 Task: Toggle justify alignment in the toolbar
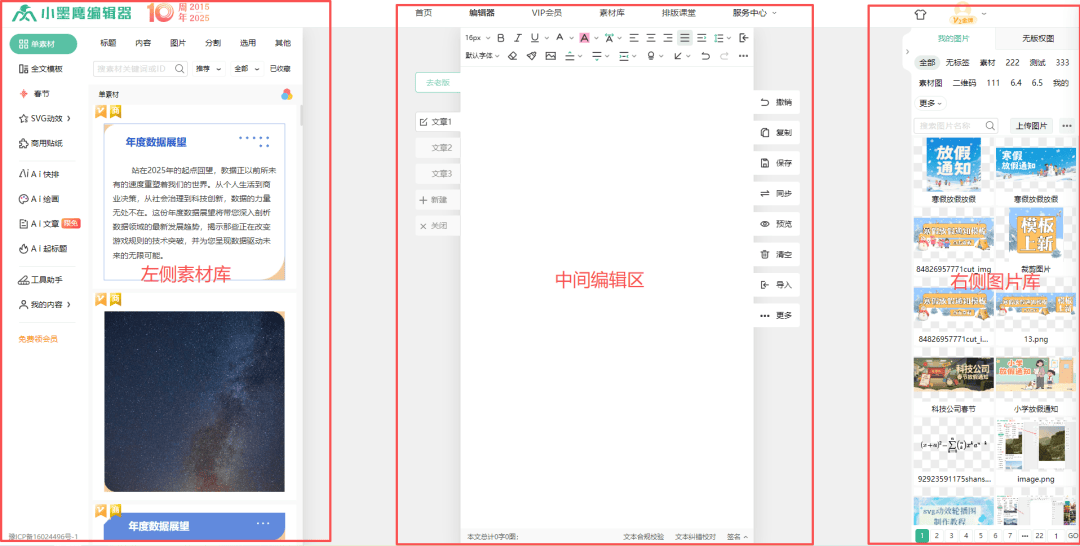[684, 38]
